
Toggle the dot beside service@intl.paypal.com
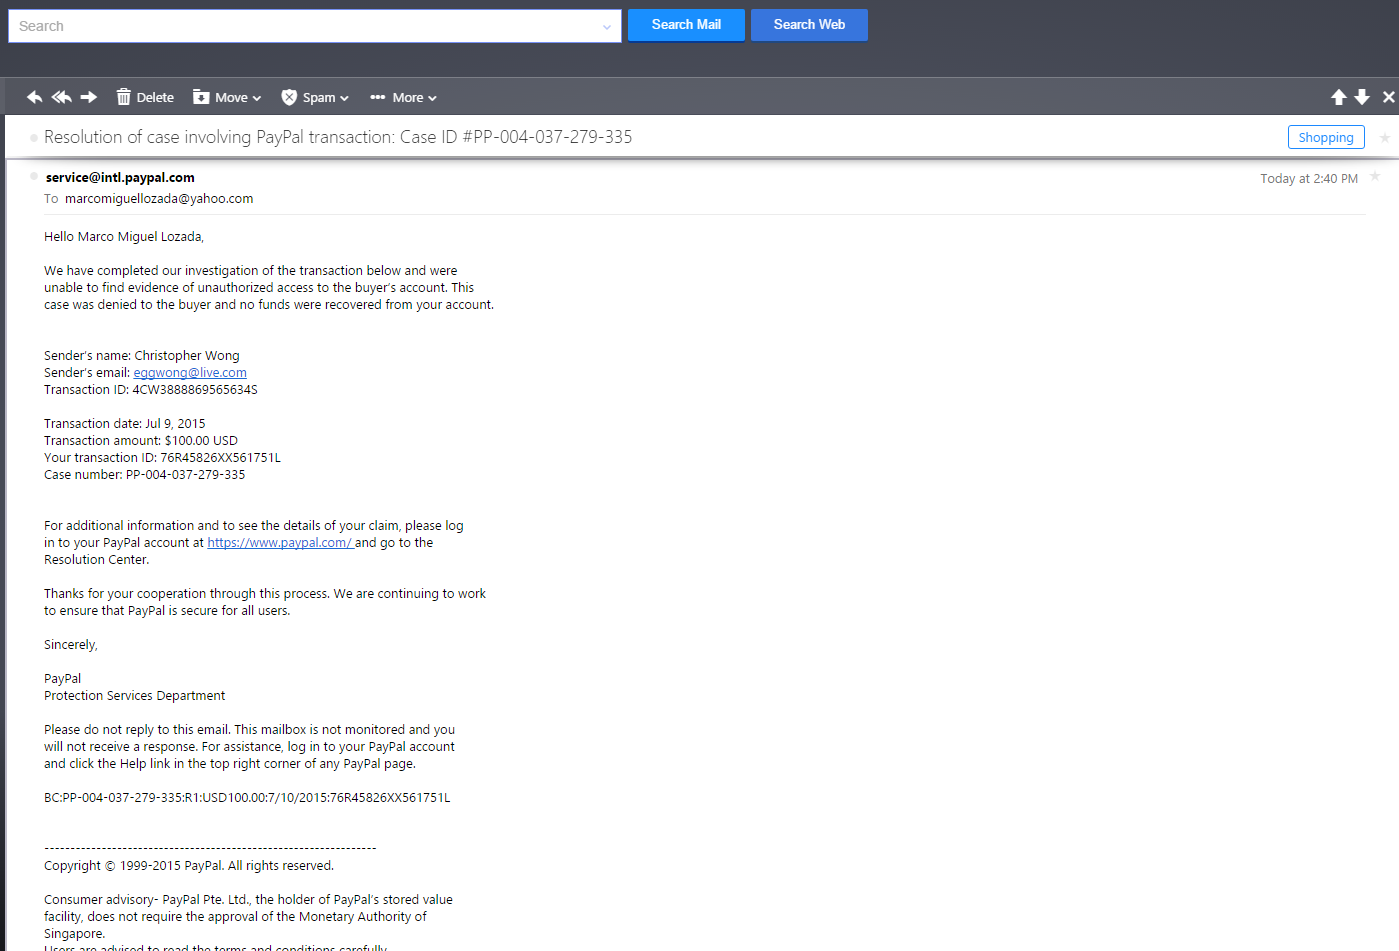tap(34, 177)
